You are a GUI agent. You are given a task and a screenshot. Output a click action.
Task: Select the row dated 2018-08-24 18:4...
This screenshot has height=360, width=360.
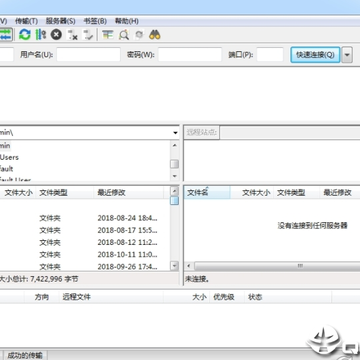pyautogui.click(x=85, y=218)
